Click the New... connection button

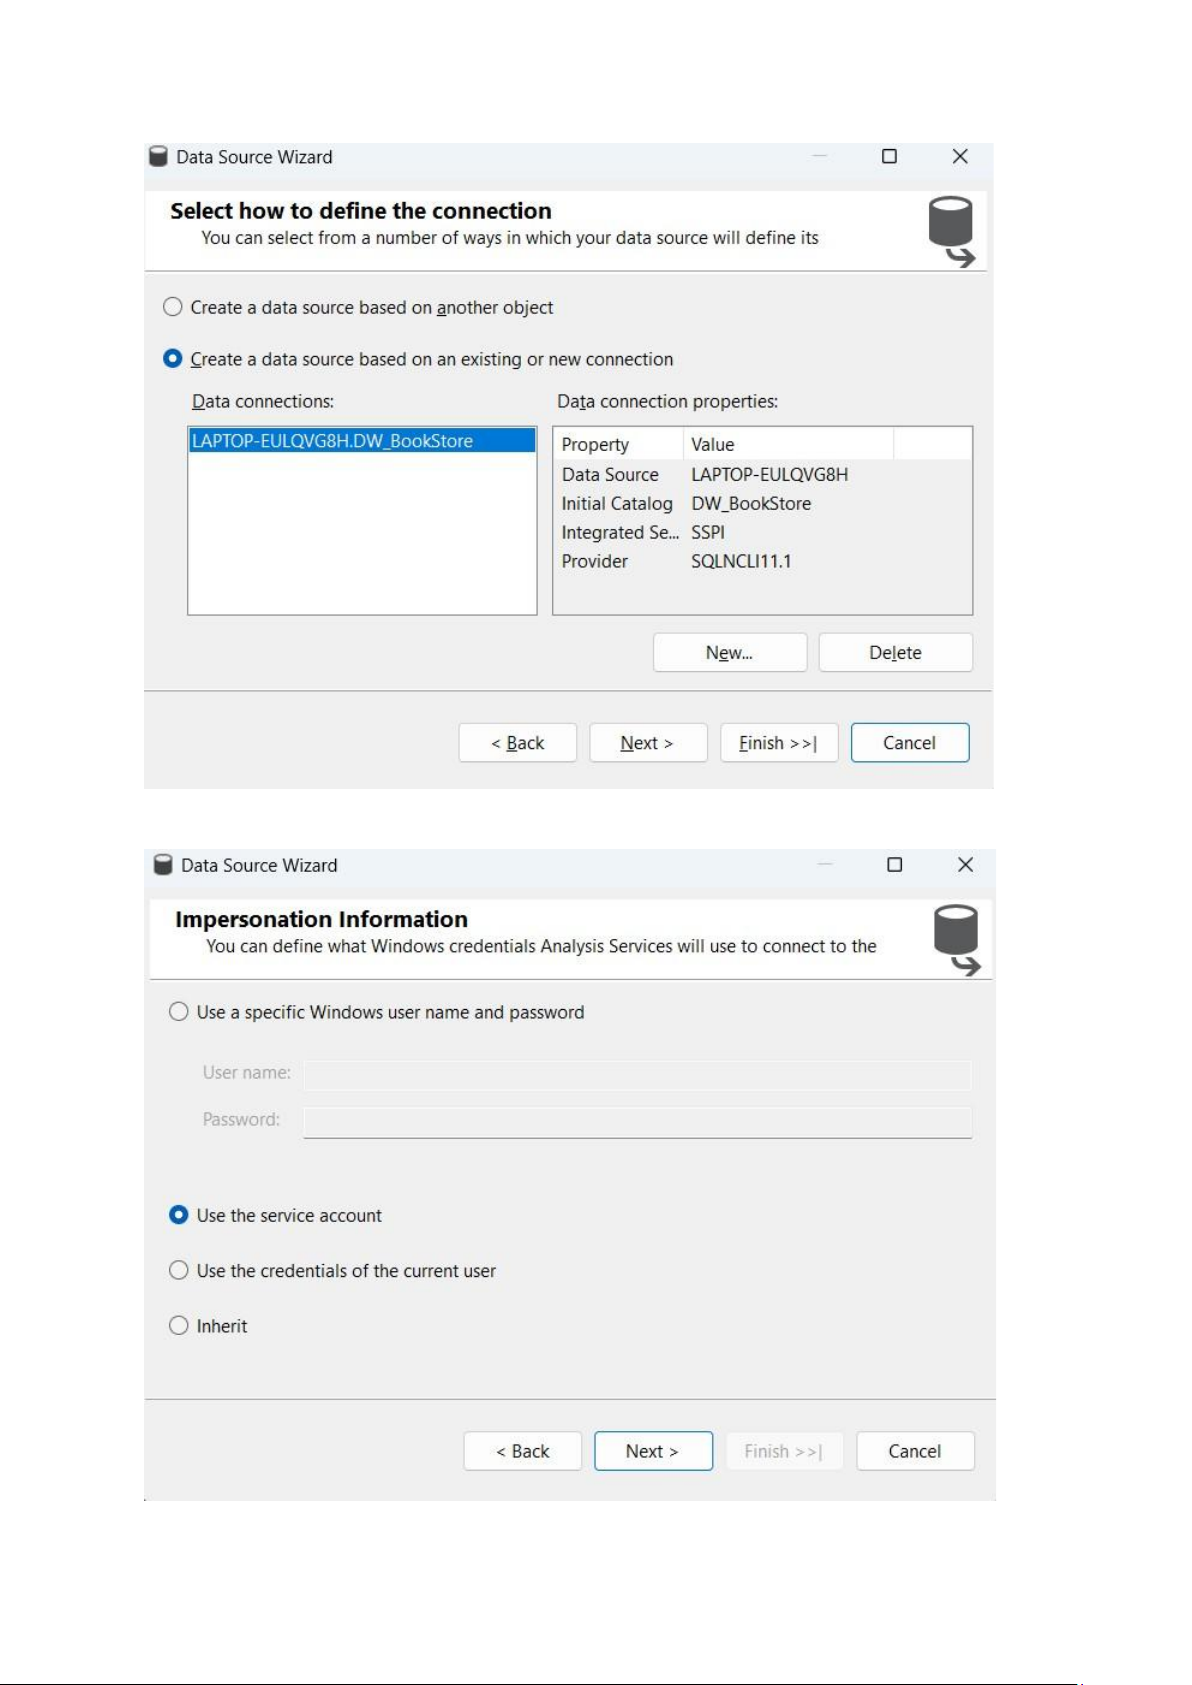[730, 653]
